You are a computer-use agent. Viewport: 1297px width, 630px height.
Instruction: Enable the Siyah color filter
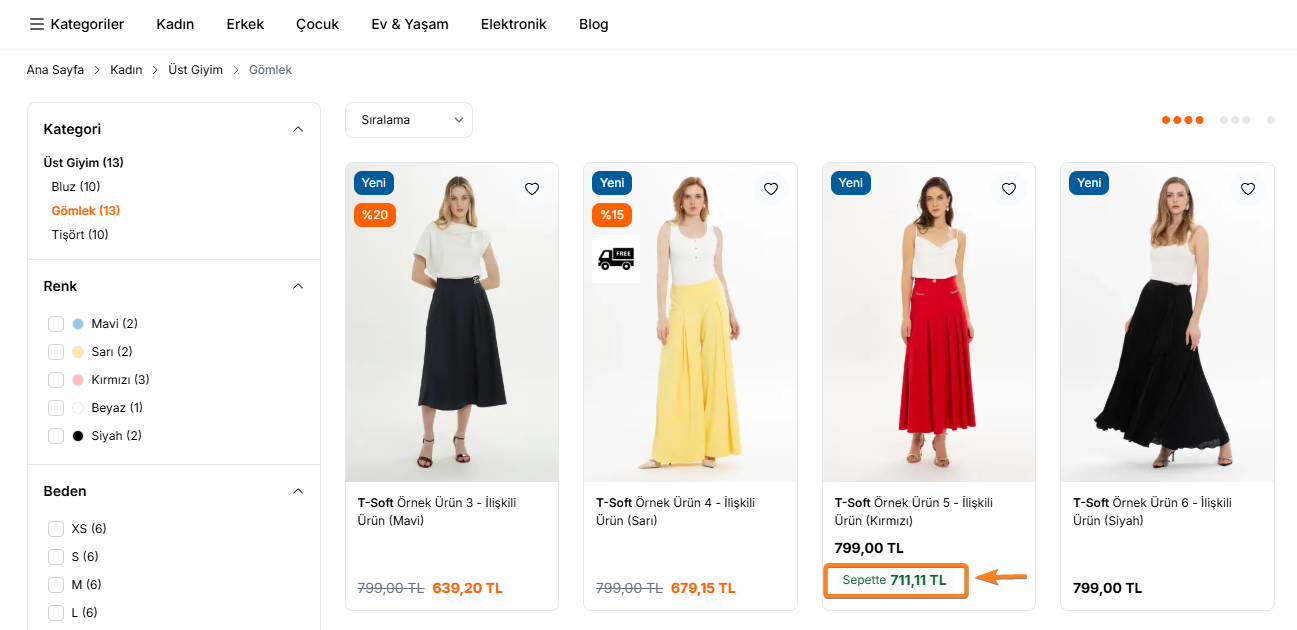tap(56, 436)
